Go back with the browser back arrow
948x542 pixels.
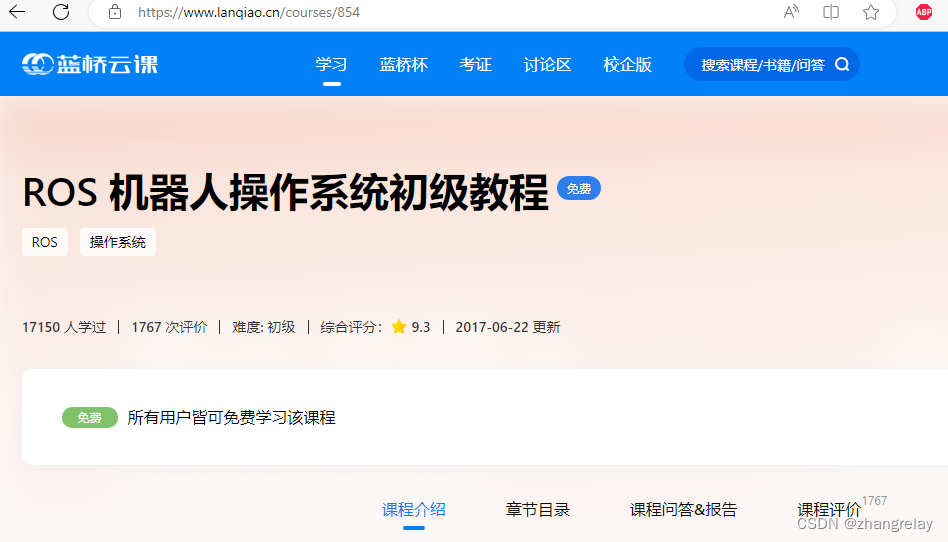tap(17, 11)
